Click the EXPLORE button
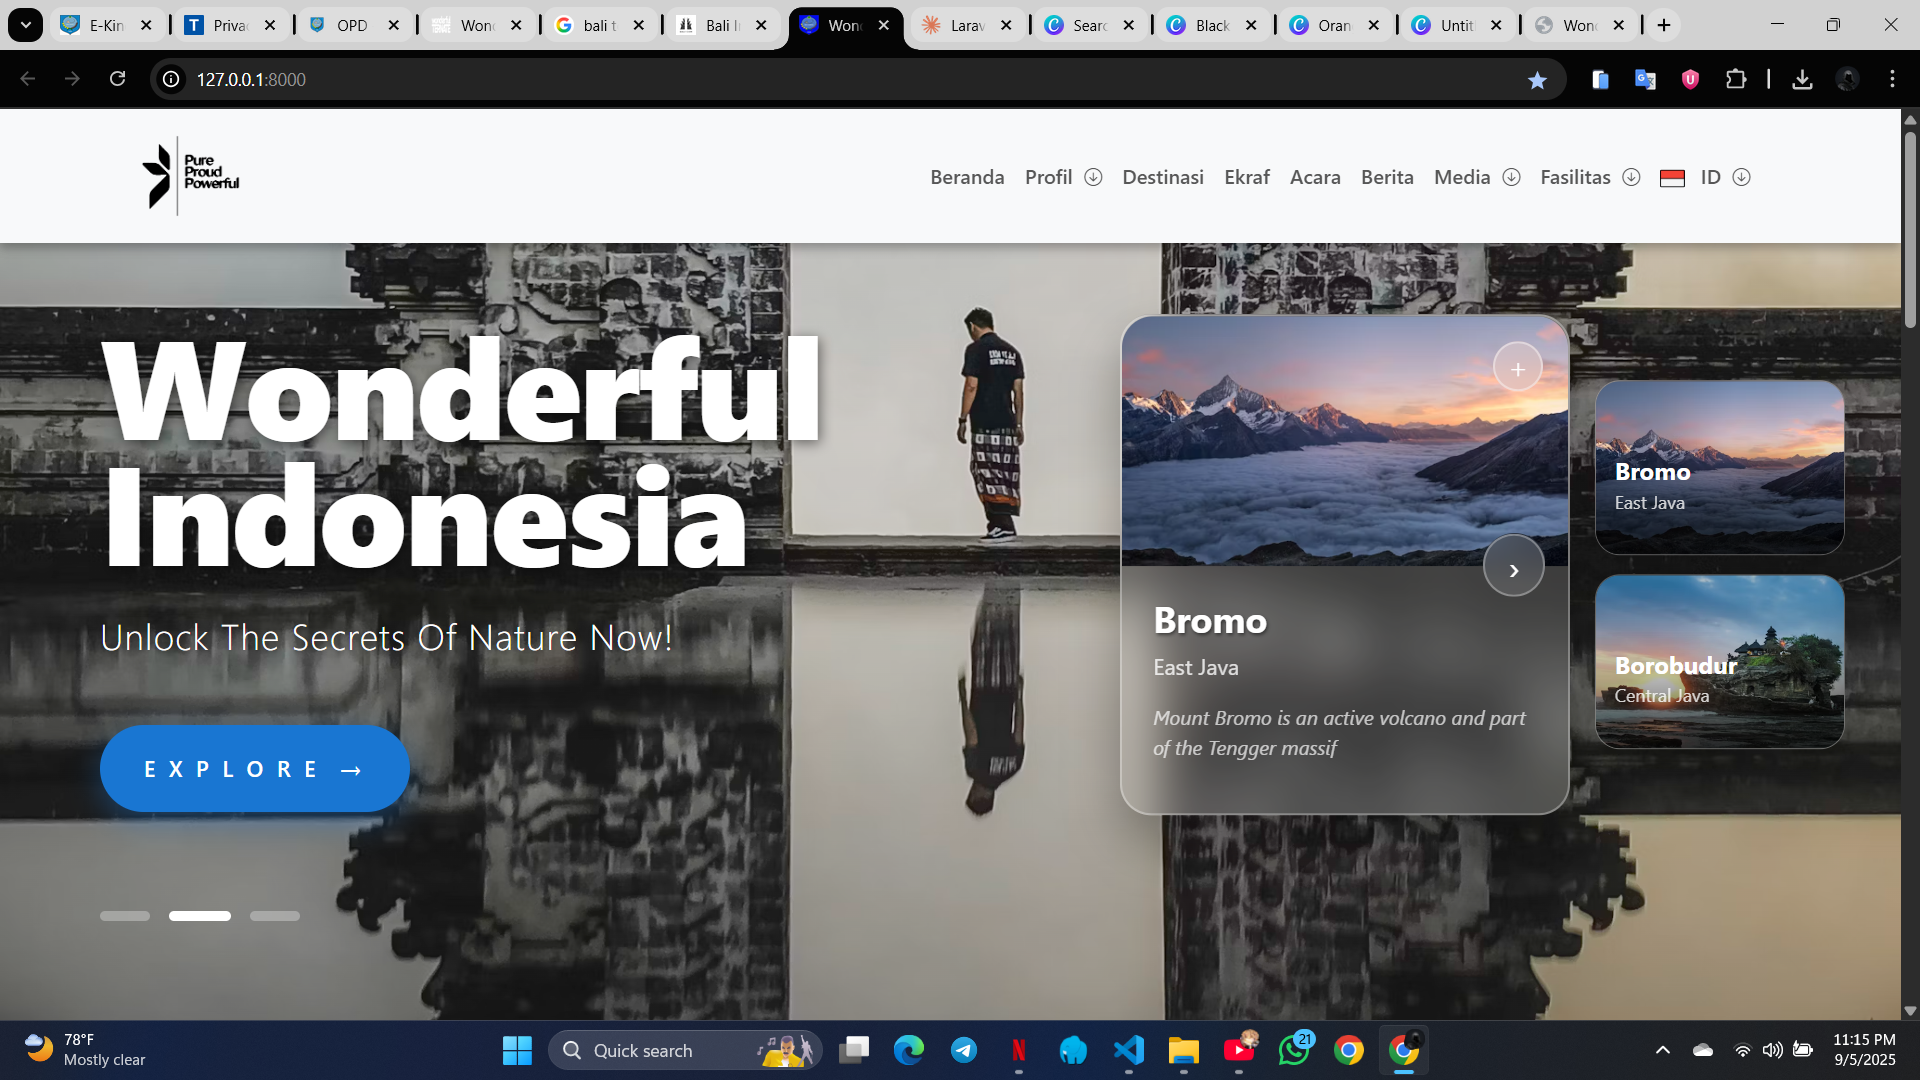This screenshot has height=1080, width=1920. coord(254,769)
